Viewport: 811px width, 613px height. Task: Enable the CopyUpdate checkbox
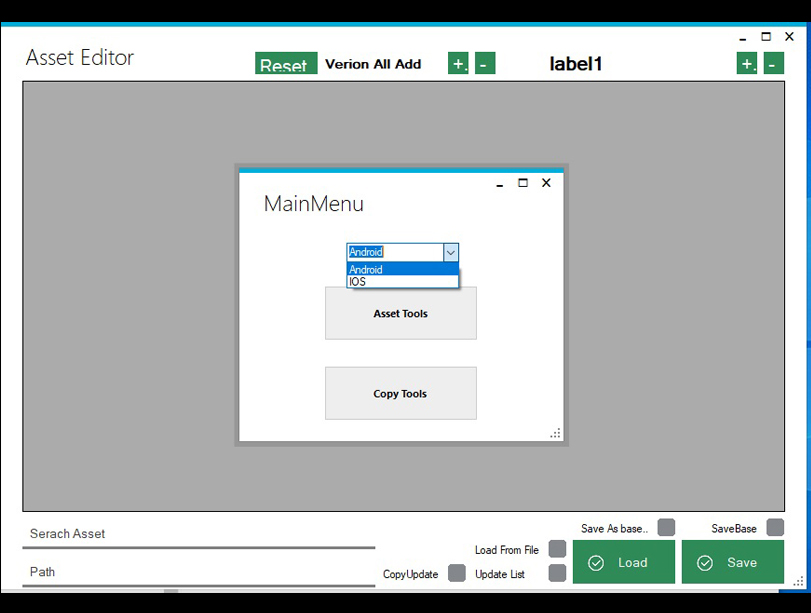tap(456, 573)
